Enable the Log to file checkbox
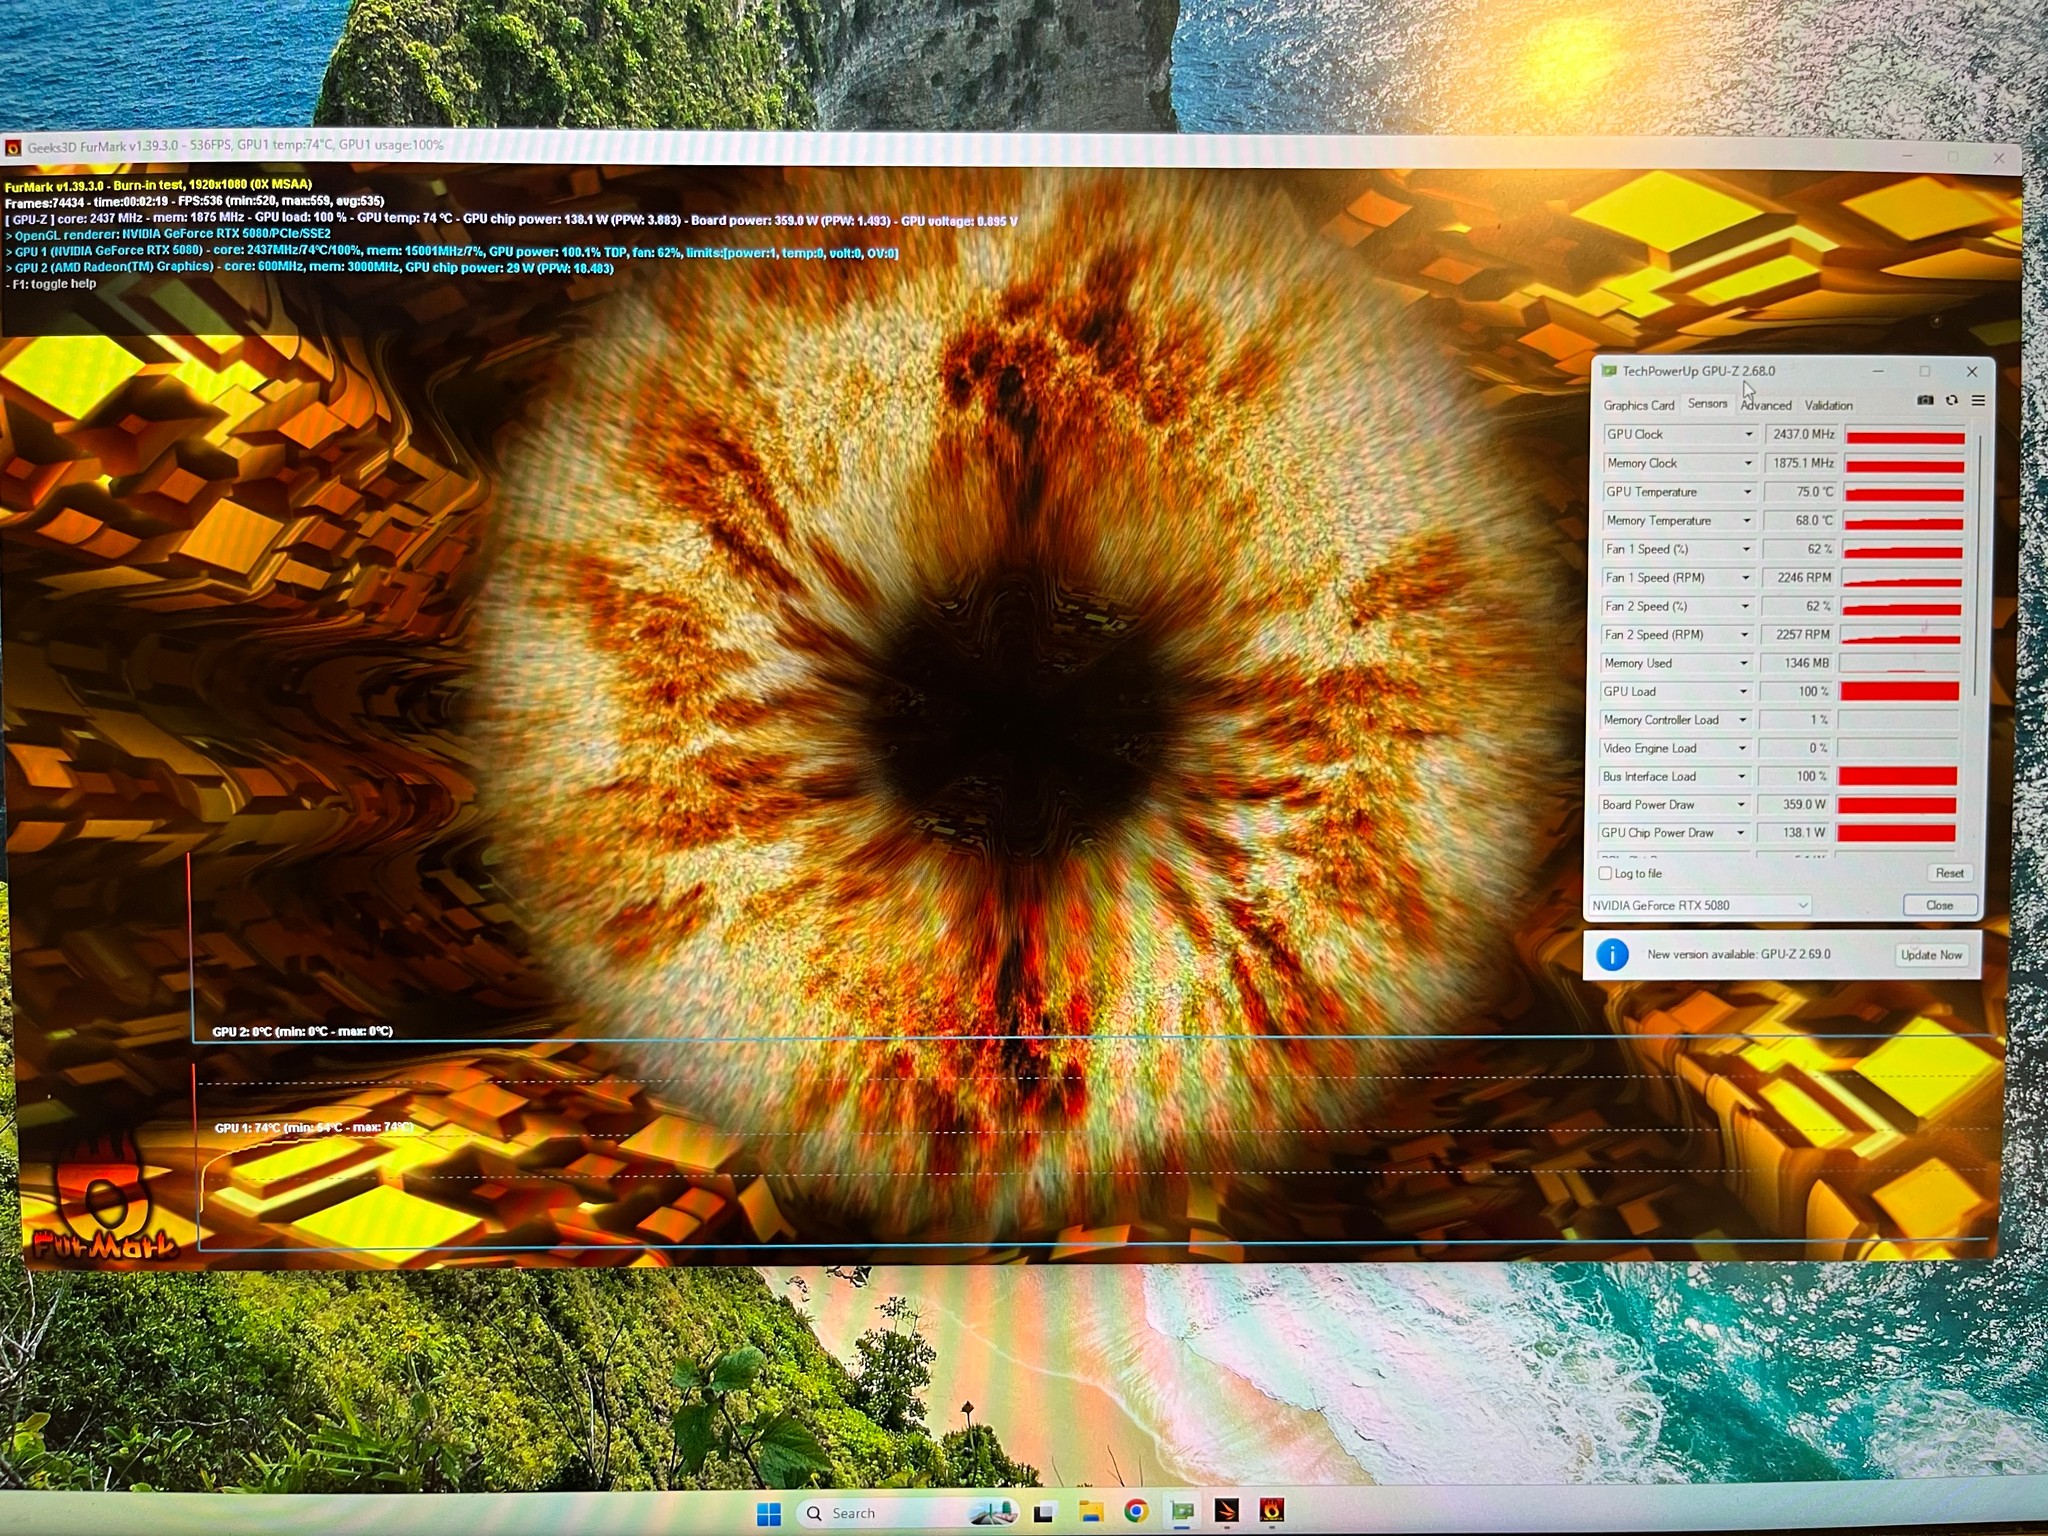The image size is (2048, 1536). click(x=1605, y=873)
